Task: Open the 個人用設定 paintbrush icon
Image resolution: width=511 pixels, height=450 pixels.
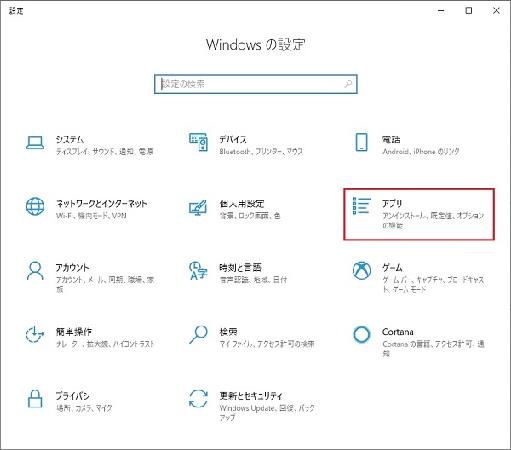Action: tap(198, 208)
